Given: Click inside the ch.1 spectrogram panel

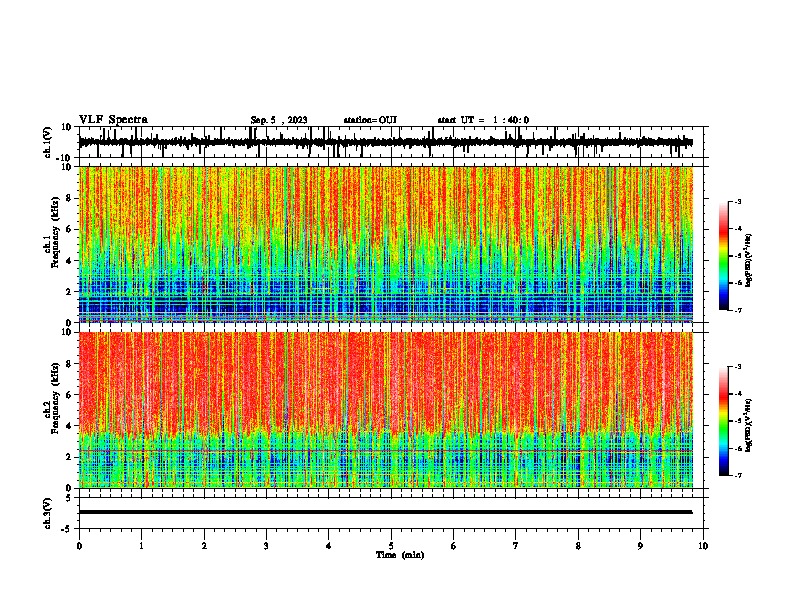Looking at the screenshot, I should (x=385, y=244).
